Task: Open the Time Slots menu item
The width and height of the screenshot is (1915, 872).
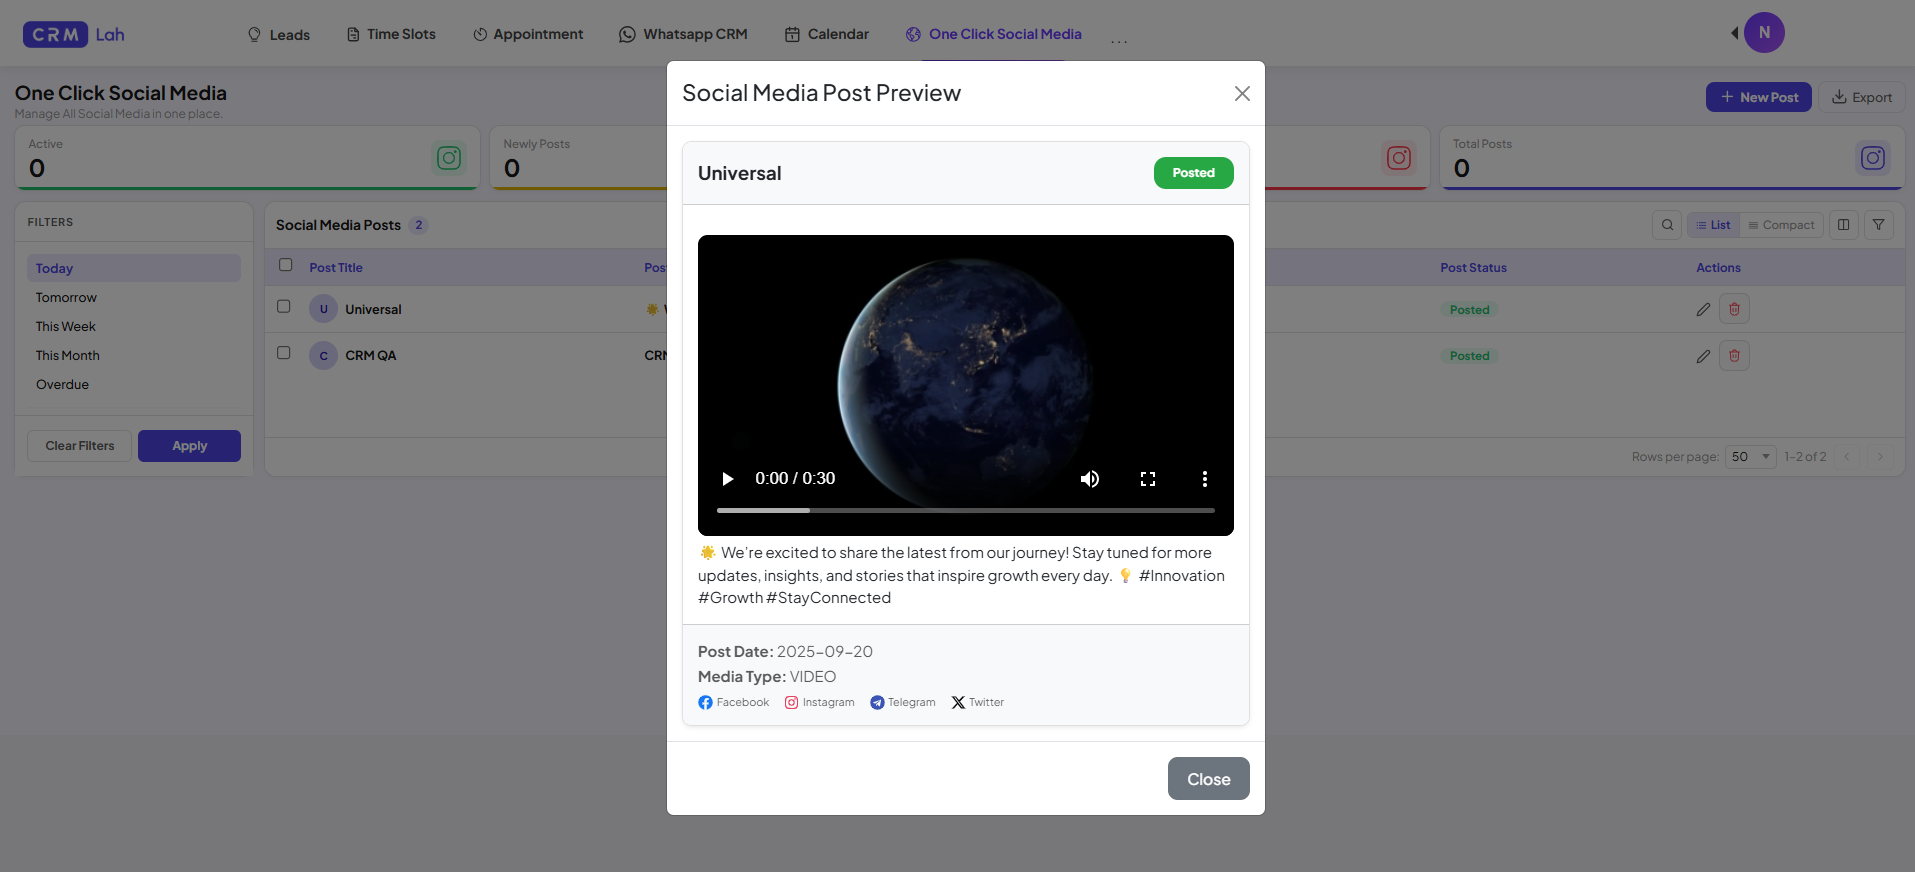Action: tap(391, 34)
